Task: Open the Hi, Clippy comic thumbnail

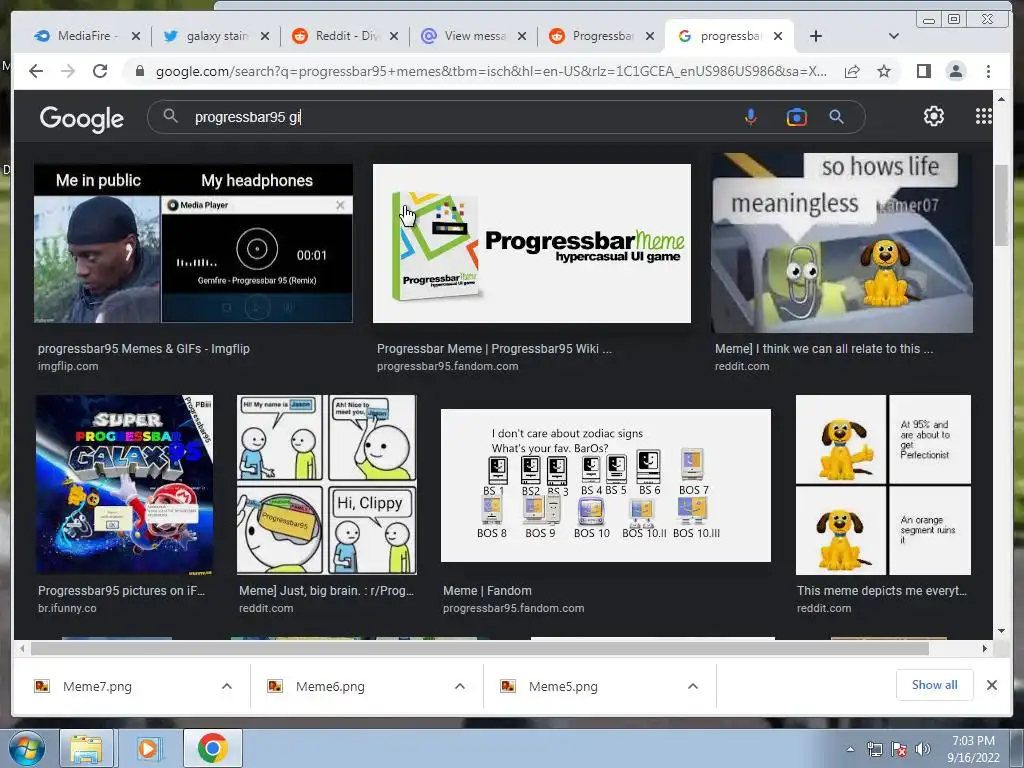Action: [327, 485]
